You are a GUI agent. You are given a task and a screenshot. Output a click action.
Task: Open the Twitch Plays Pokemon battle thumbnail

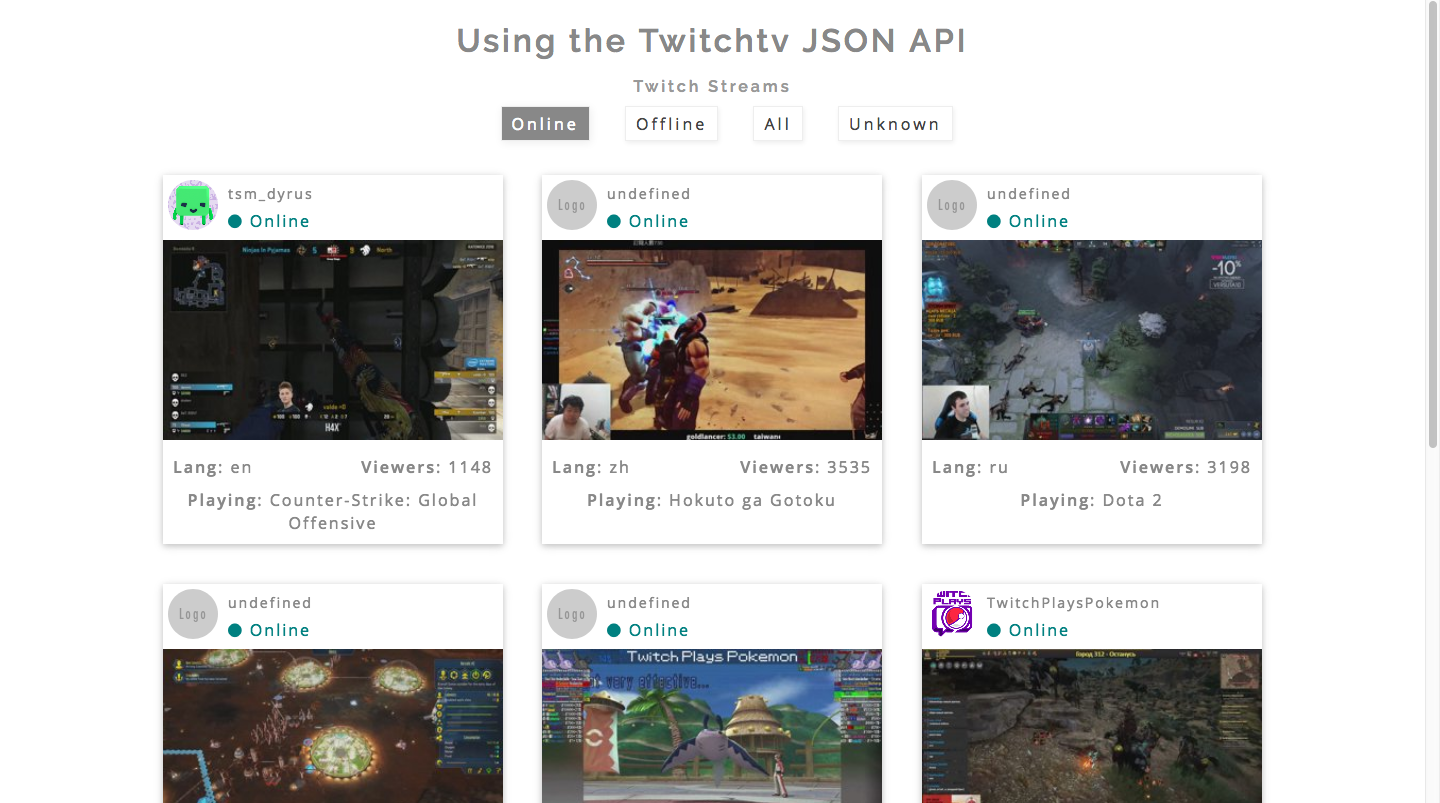pyautogui.click(x=712, y=726)
